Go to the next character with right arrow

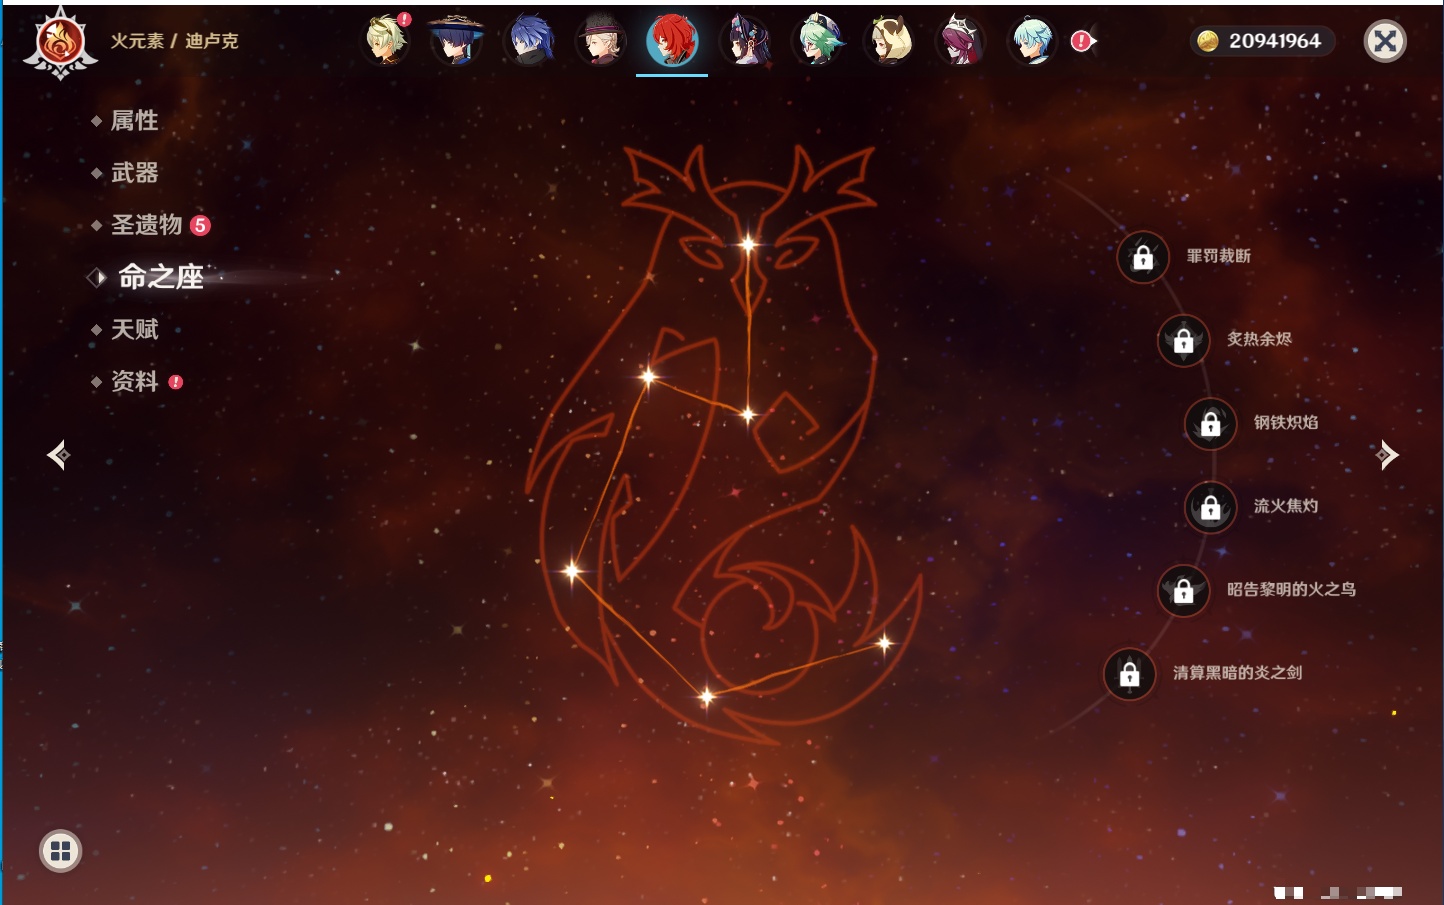pos(1387,455)
